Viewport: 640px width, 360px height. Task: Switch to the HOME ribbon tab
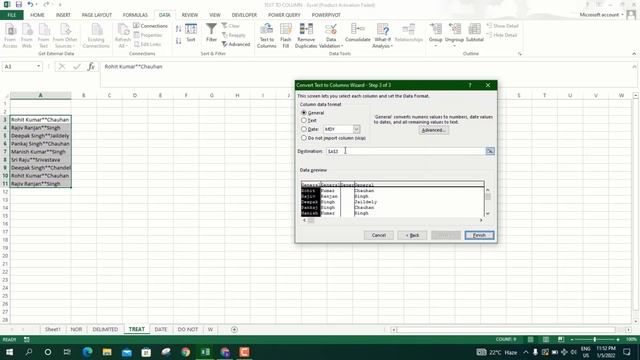click(37, 15)
